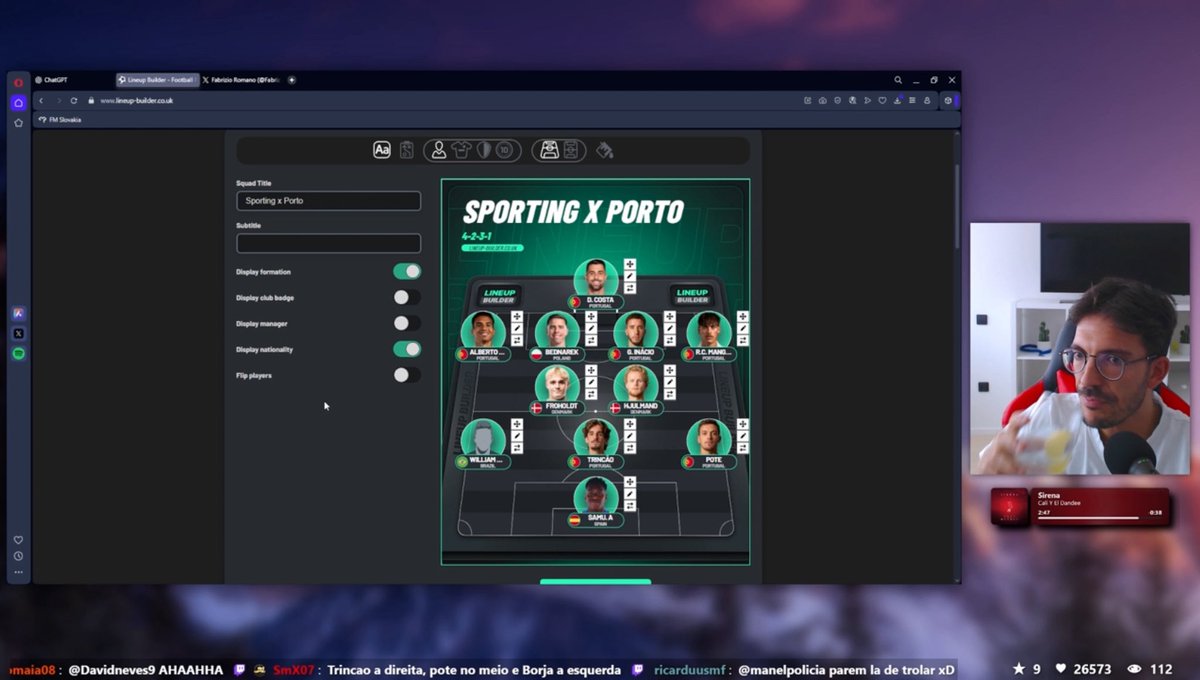Open Aria AI in the Opera sidebar
Screen dimensions: 1200x680
(18, 313)
